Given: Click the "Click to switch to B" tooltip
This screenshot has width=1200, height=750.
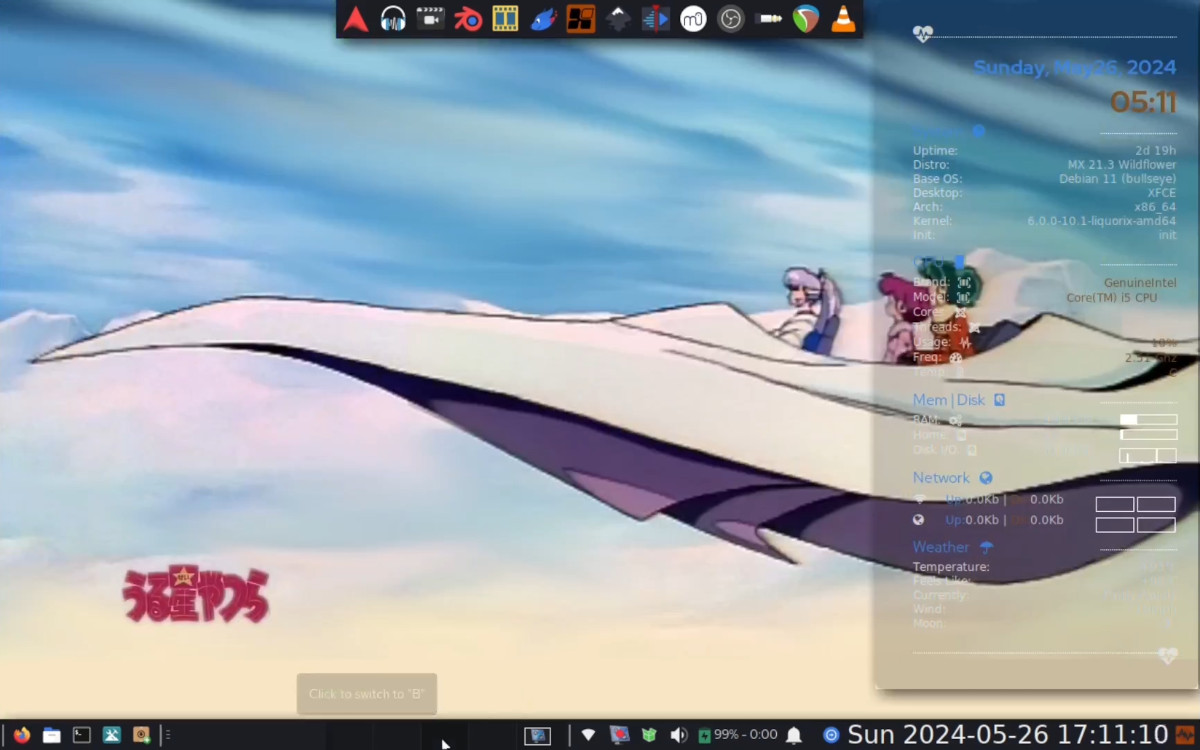Looking at the screenshot, I should tap(366, 694).
